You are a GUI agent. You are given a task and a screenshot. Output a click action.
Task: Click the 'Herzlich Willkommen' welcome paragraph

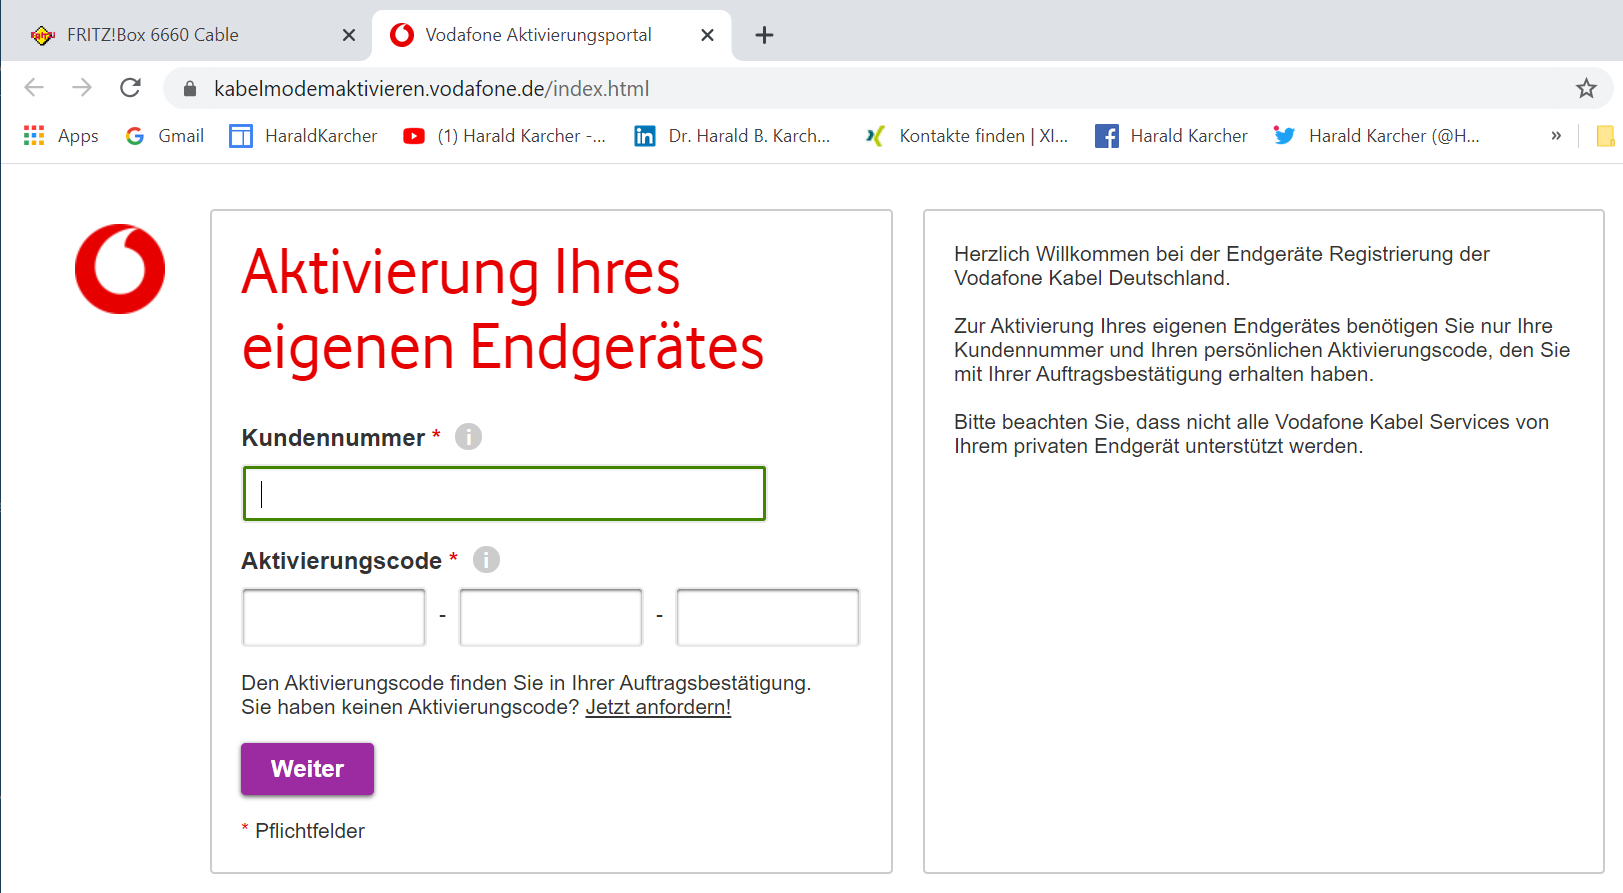[1222, 266]
